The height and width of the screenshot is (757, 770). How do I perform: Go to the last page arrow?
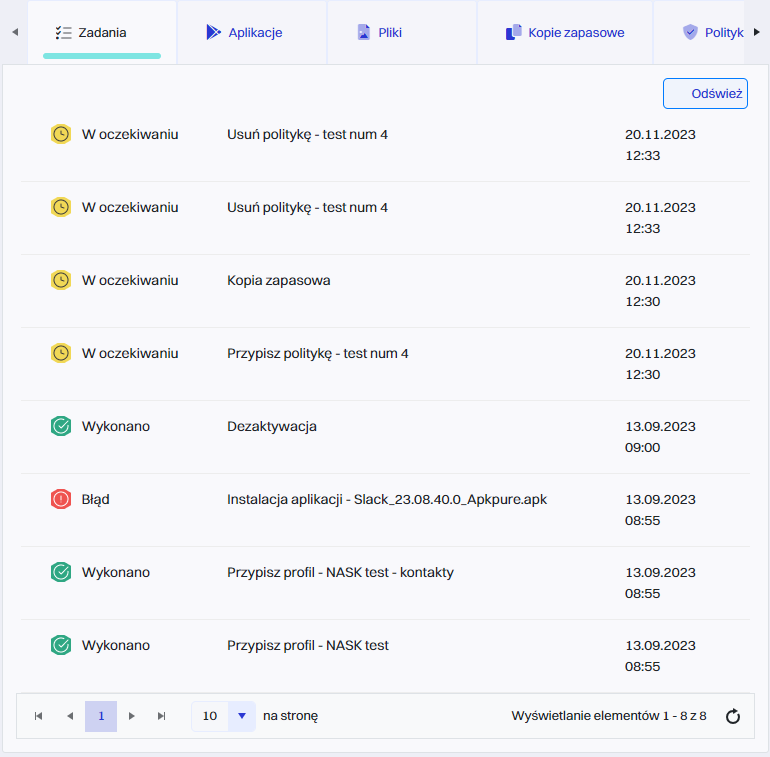pos(161,716)
